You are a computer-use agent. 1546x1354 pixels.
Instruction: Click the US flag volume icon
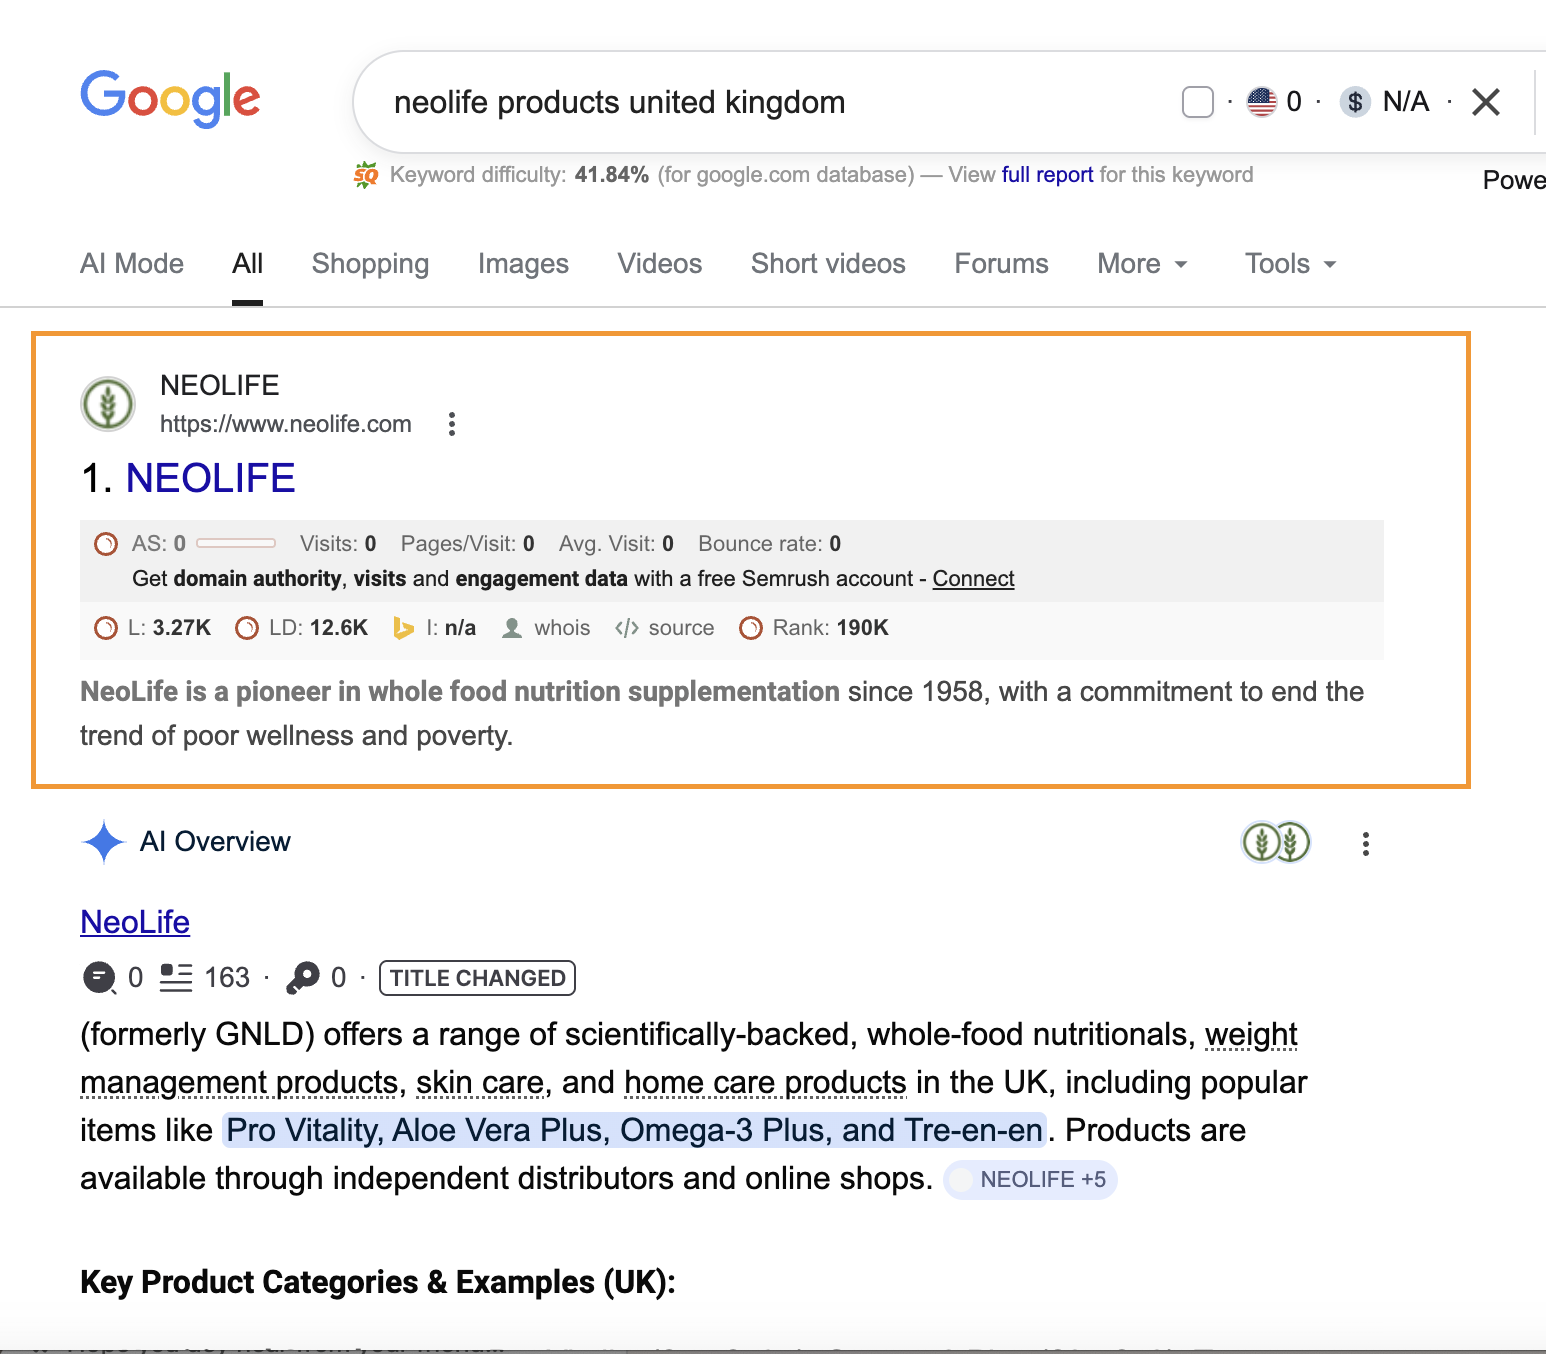tap(1262, 102)
